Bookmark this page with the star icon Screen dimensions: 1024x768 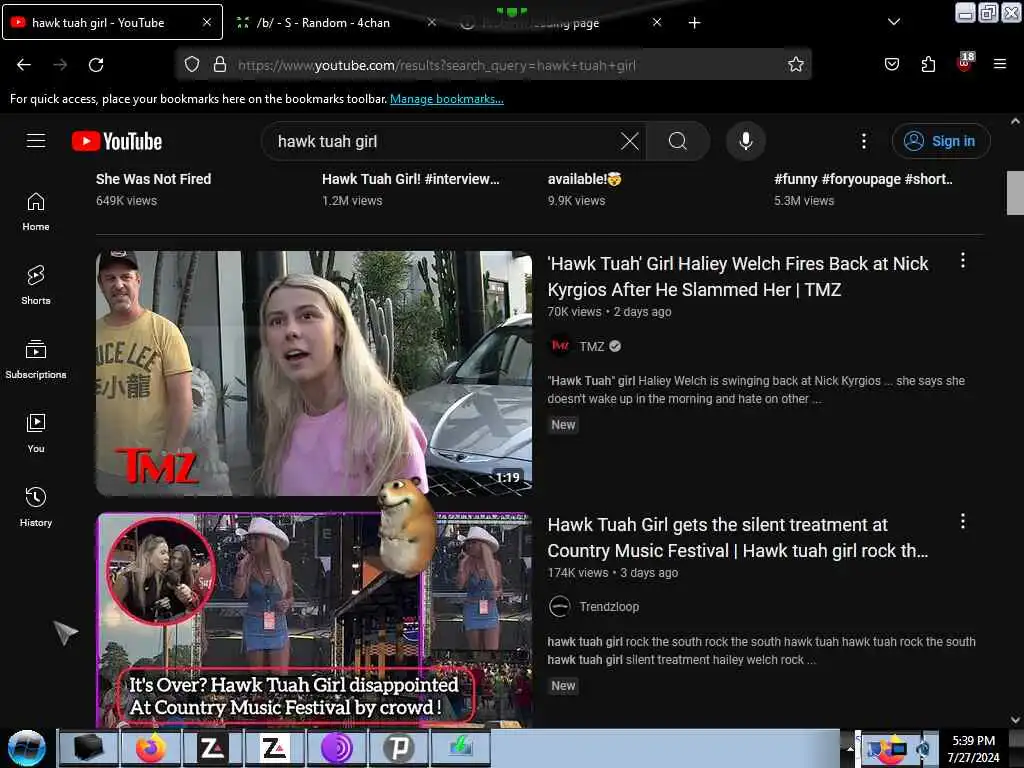795,65
